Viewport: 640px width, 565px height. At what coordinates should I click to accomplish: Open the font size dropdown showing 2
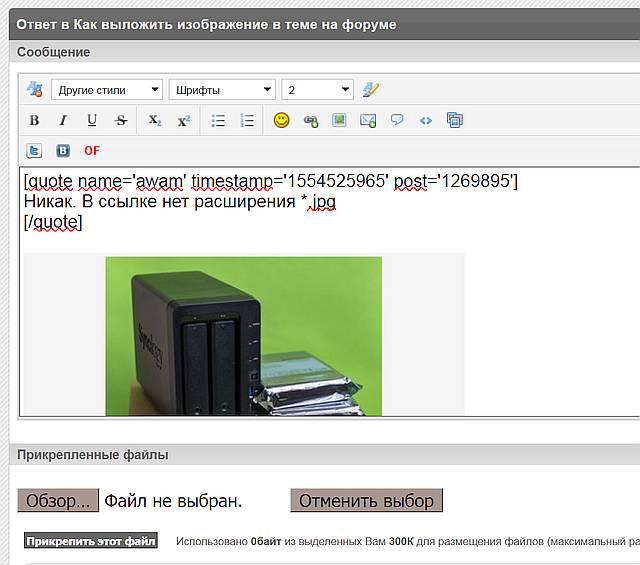[318, 89]
